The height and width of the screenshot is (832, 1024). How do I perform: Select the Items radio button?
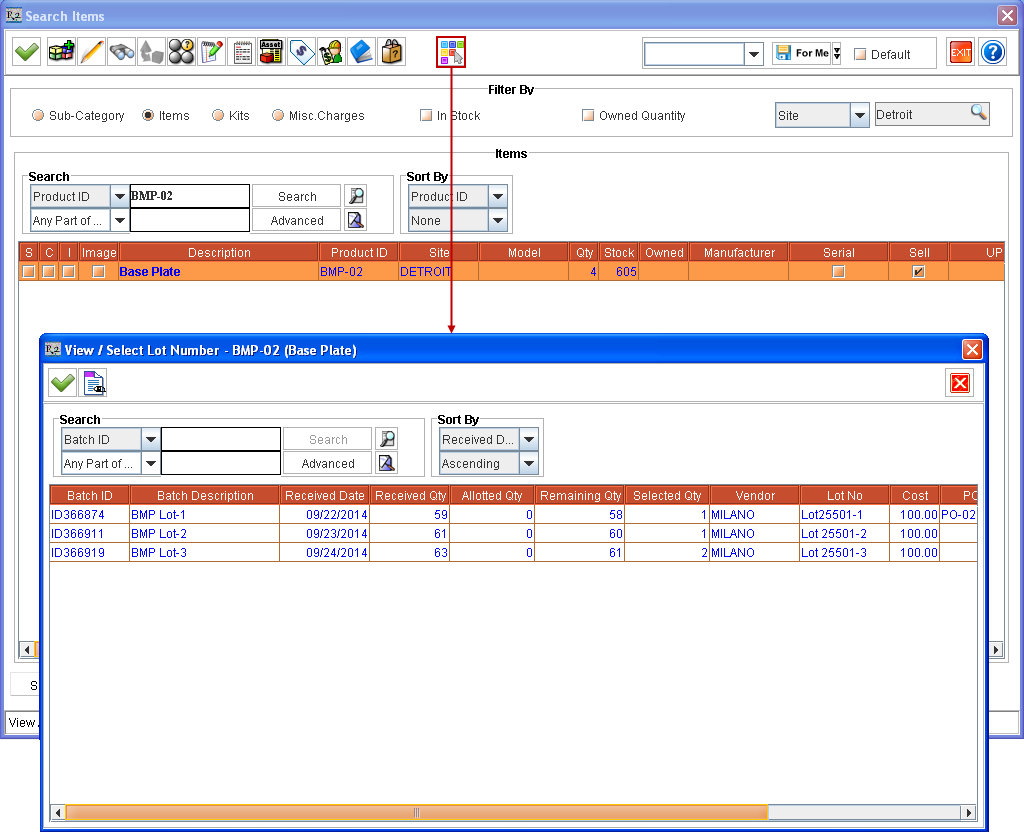148,115
